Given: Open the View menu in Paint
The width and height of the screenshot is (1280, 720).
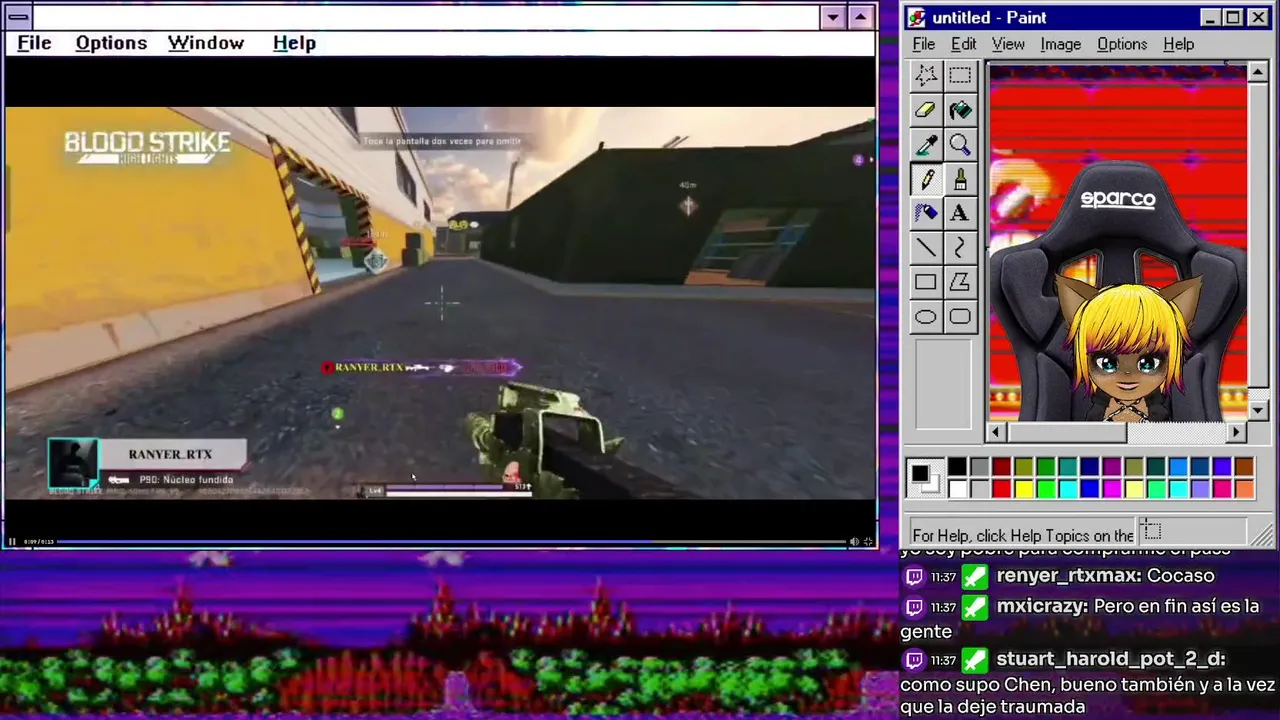Looking at the screenshot, I should pos(1008,44).
